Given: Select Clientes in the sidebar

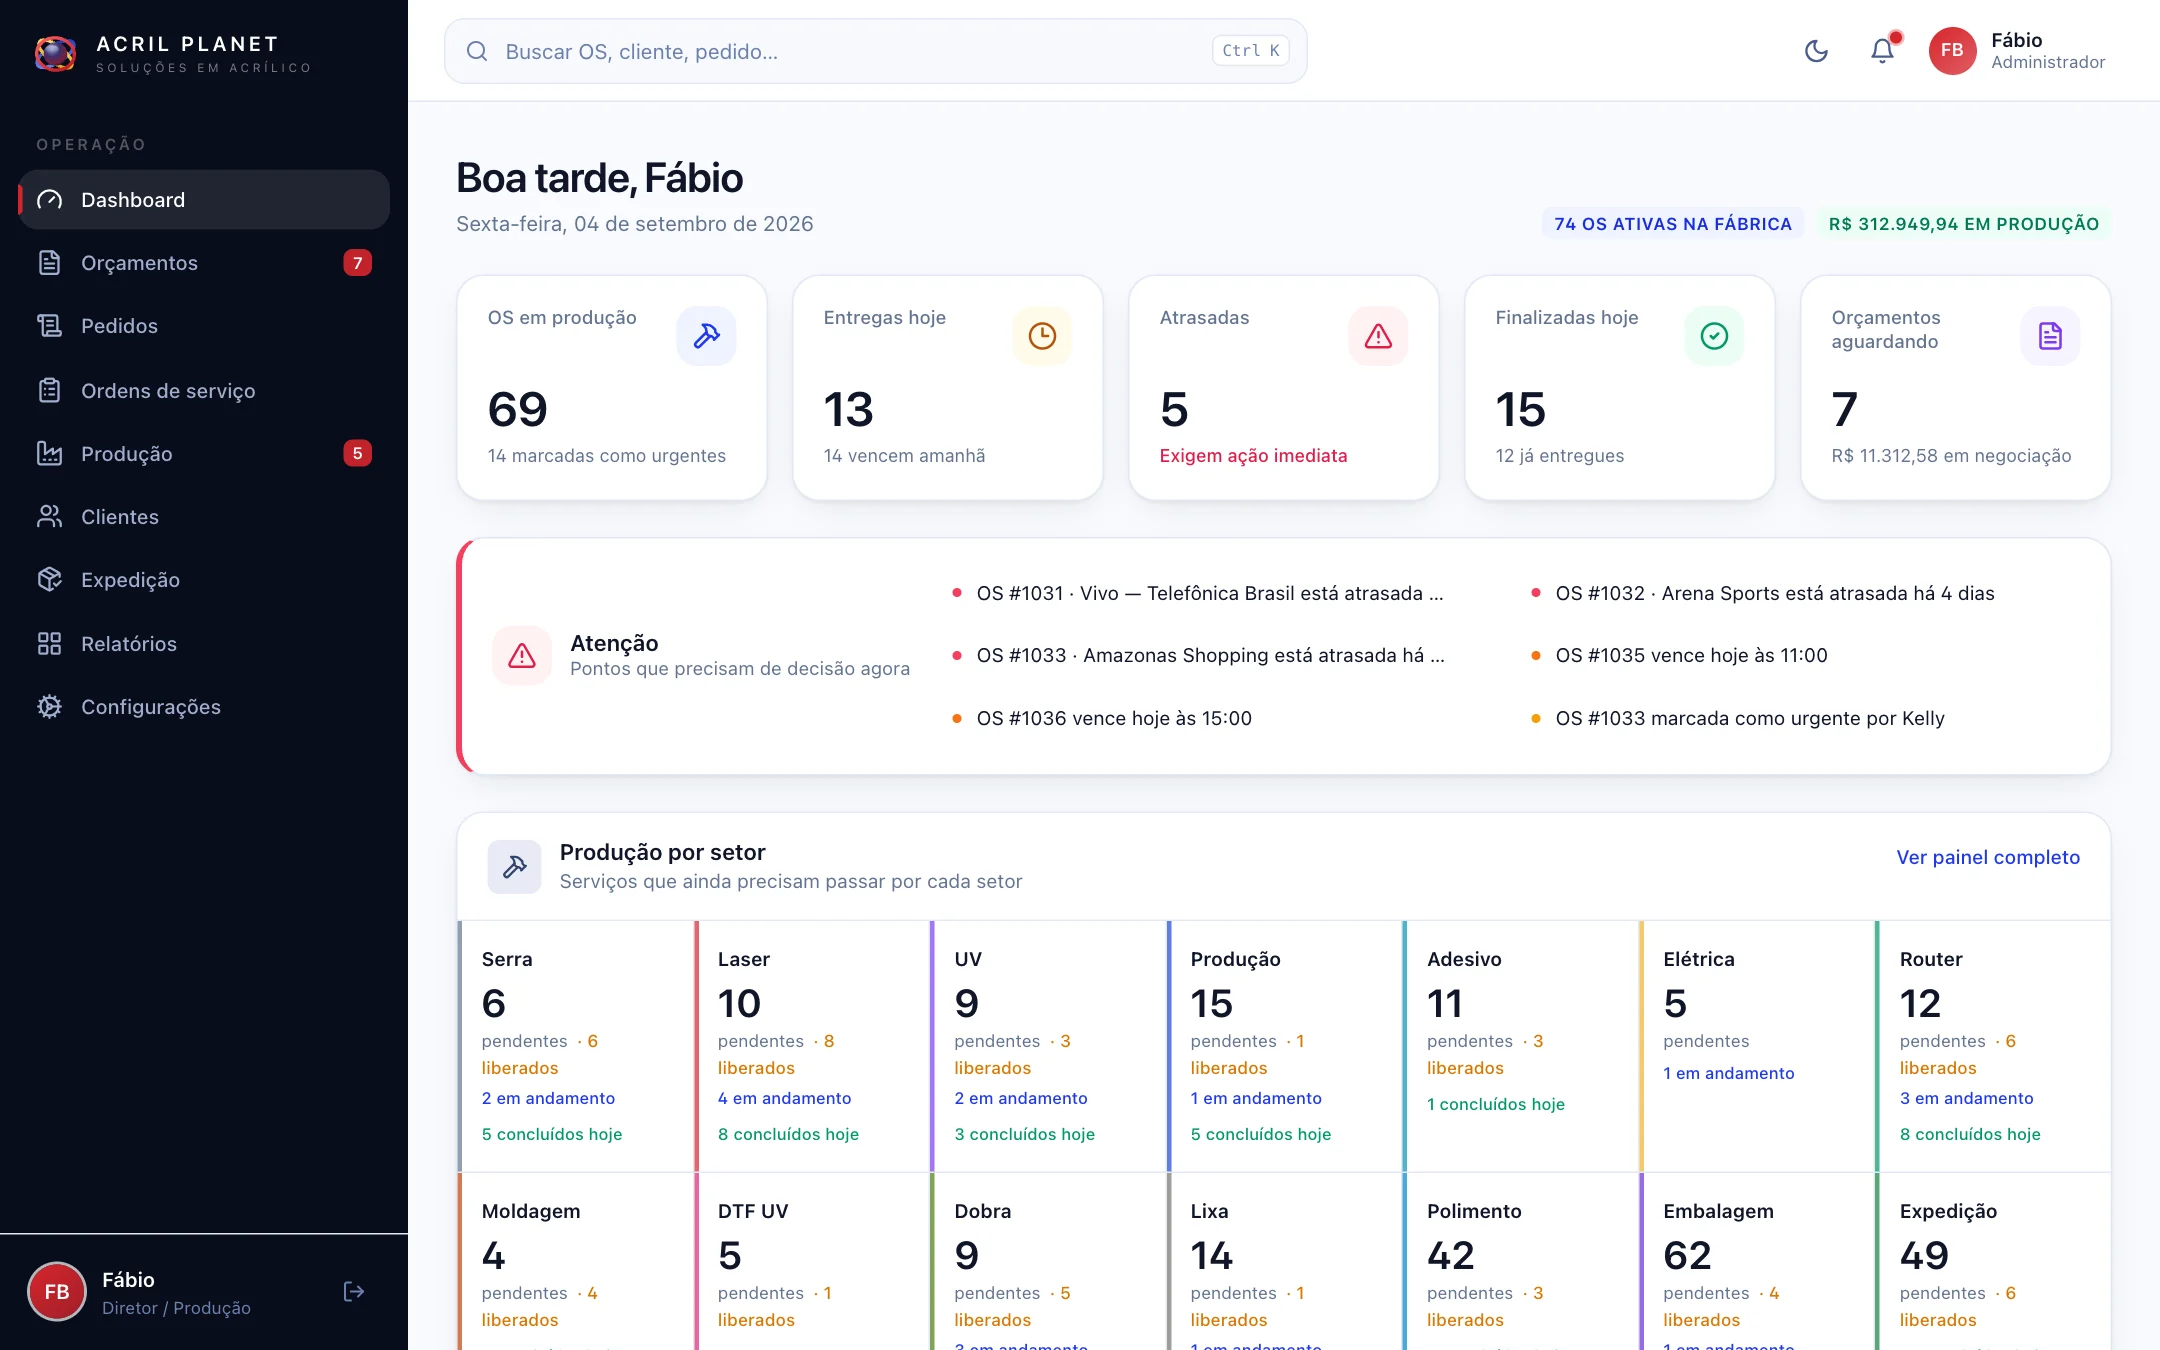Looking at the screenshot, I should [204, 516].
